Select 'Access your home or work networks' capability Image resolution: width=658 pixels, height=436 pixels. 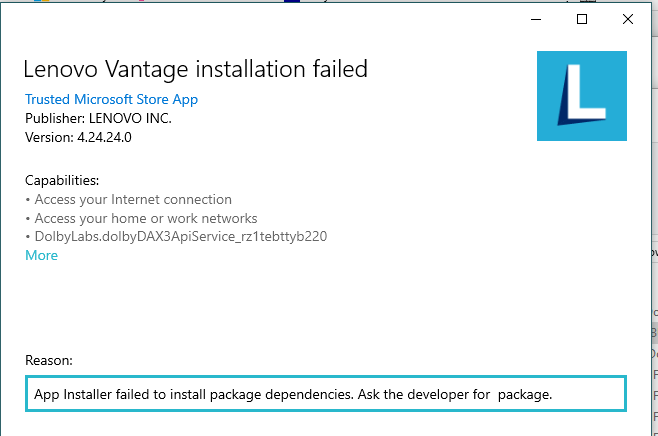coord(146,218)
